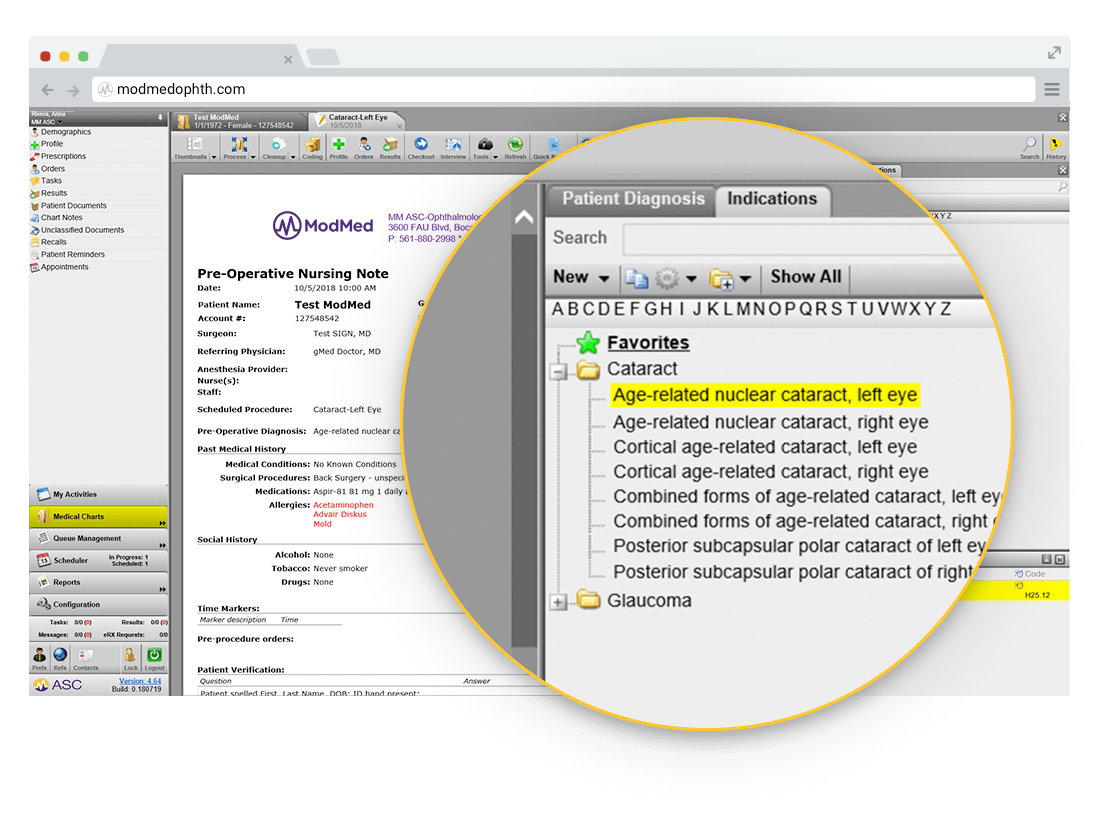This screenshot has height=815, width=1100.
Task: Click the Show All button
Action: tap(805, 277)
